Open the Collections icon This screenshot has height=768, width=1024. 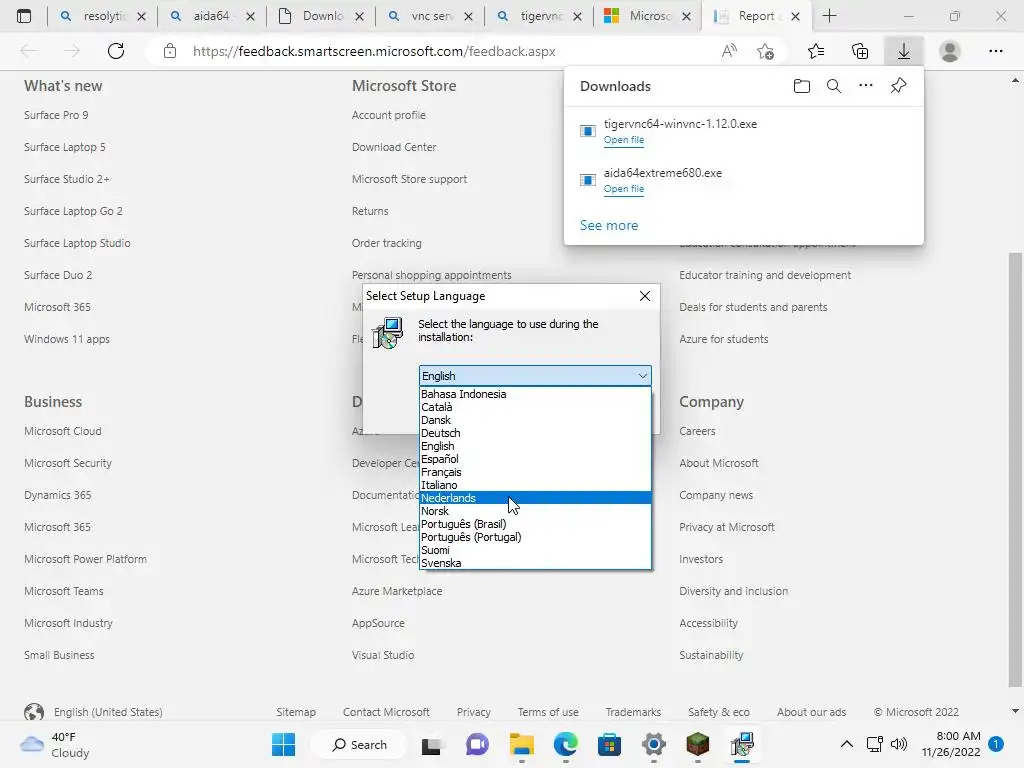click(x=860, y=51)
